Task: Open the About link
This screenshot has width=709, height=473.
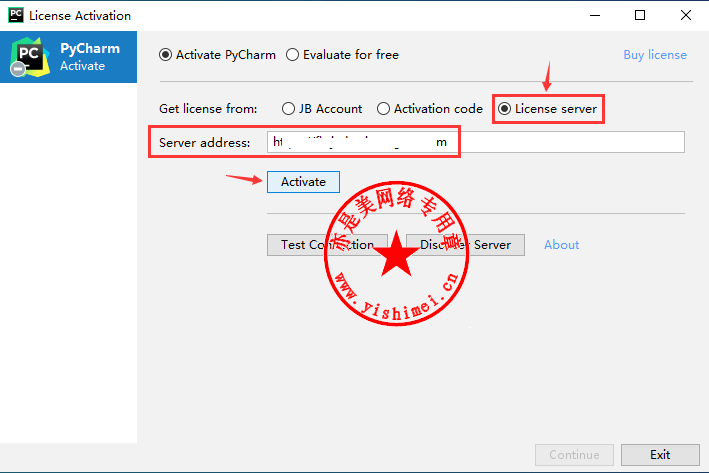Action: (x=561, y=245)
